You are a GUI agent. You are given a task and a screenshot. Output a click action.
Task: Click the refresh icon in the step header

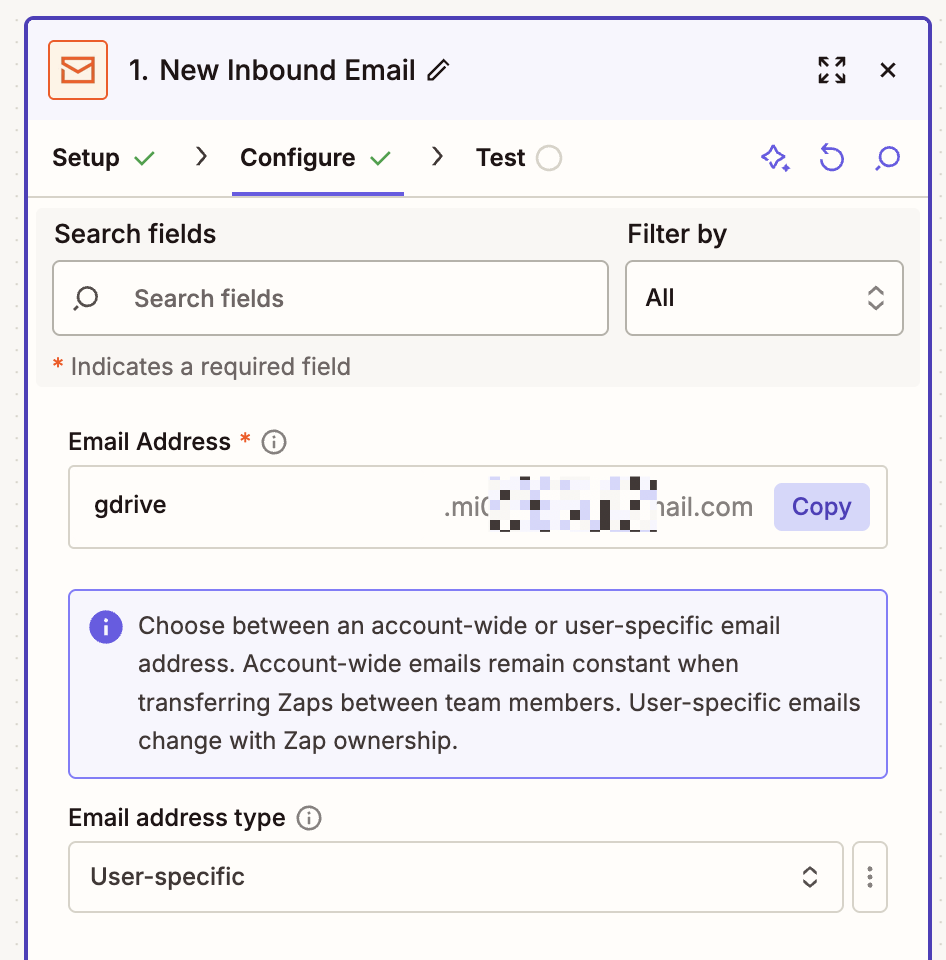pos(831,157)
